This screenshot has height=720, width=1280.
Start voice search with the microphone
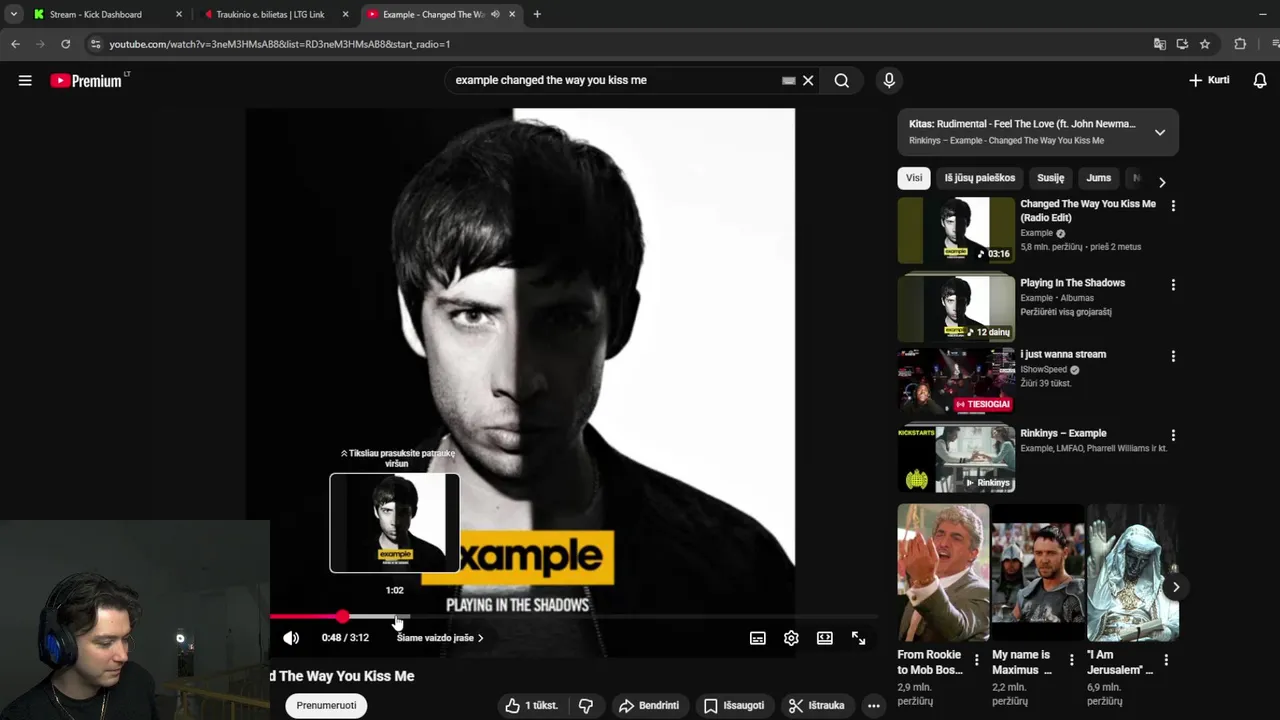coord(889,80)
